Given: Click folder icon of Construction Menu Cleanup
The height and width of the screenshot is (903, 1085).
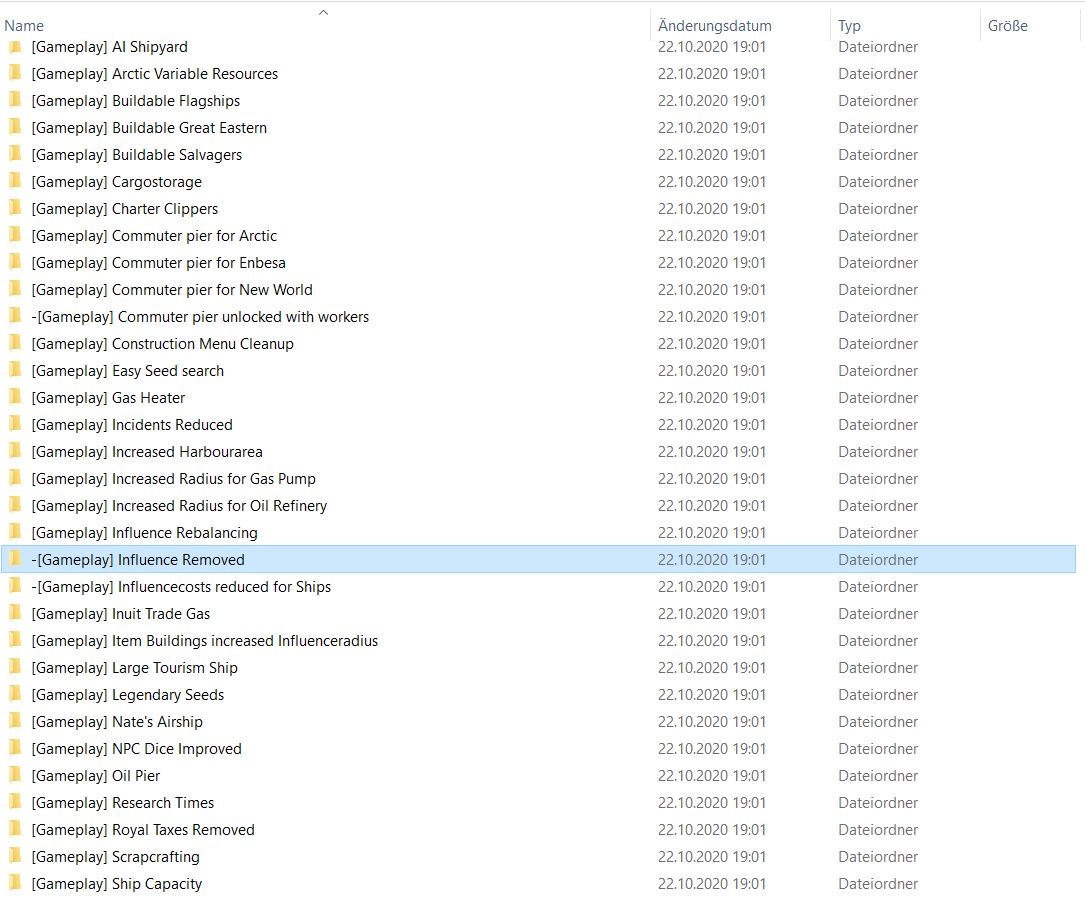Looking at the screenshot, I should (x=15, y=343).
